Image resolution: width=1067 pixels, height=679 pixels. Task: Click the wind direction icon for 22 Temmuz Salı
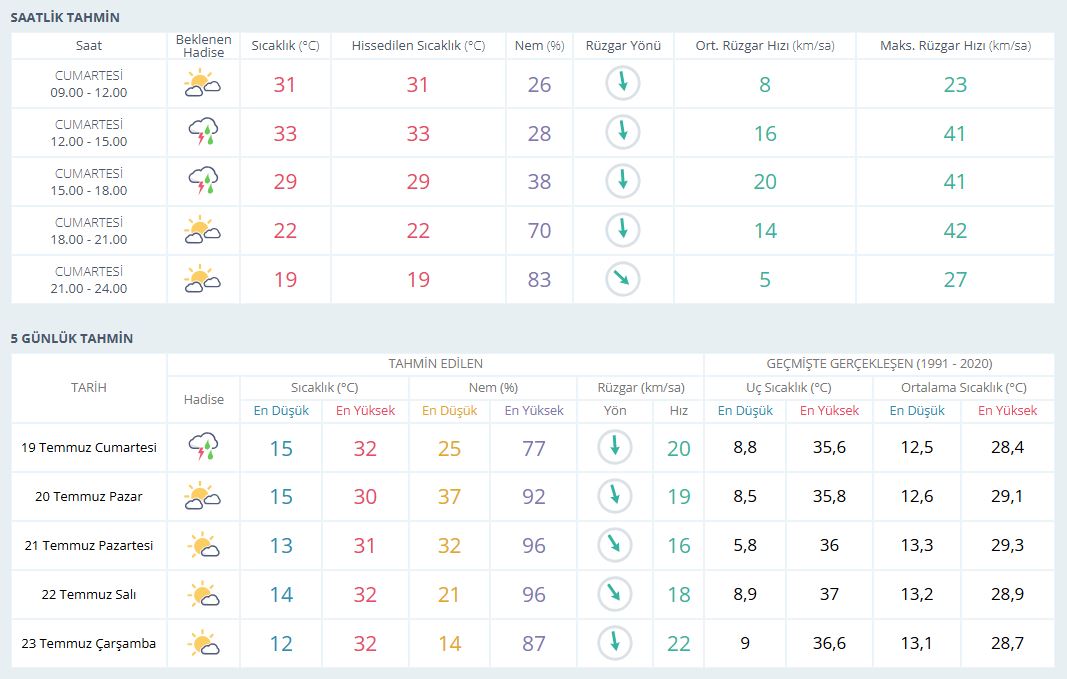point(614,595)
